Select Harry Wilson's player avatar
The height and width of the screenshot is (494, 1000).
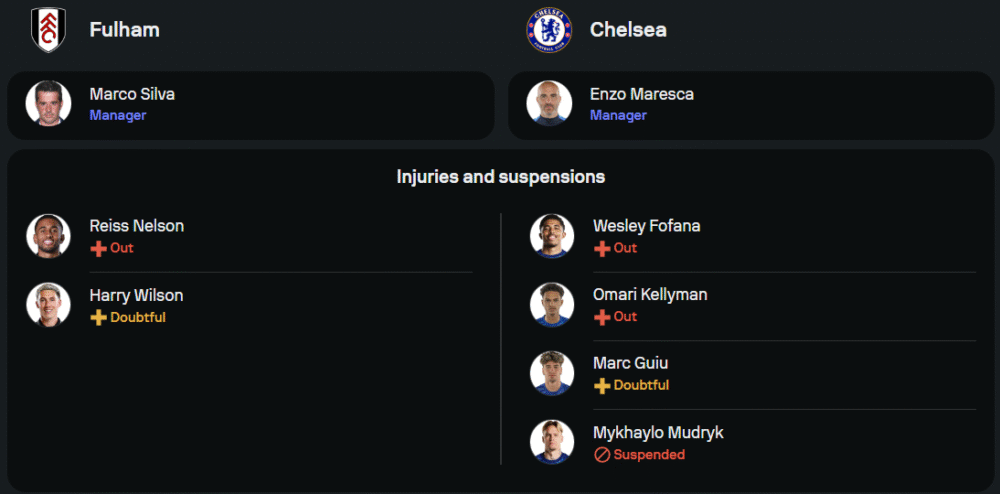[x=48, y=305]
